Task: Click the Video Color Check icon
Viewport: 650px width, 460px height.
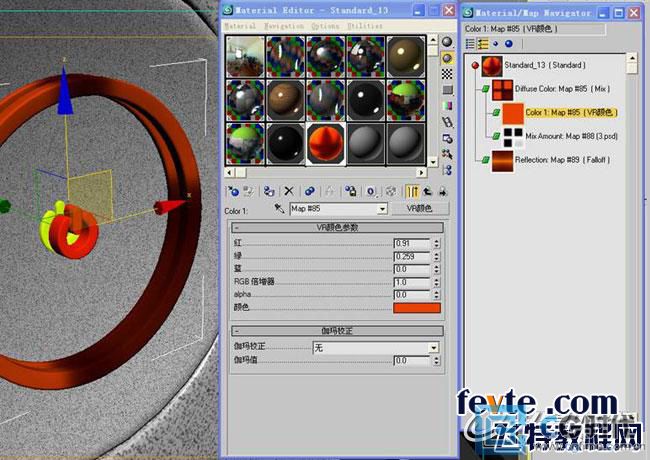Action: 447,106
